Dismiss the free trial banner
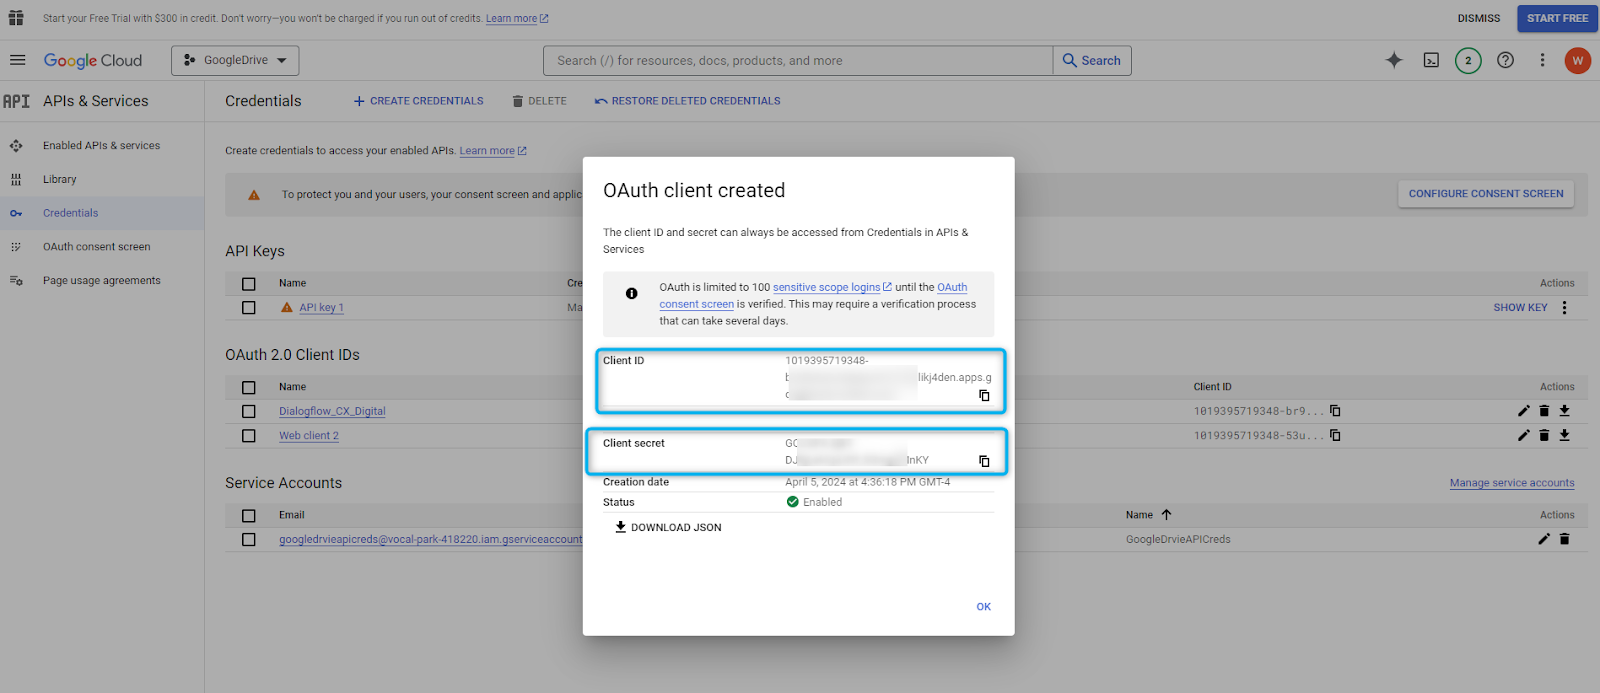 coord(1479,18)
